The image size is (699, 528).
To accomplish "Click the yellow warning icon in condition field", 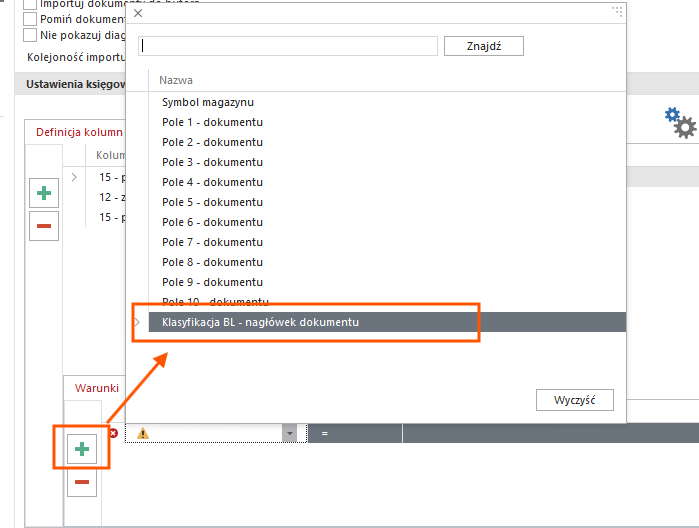I will (x=143, y=434).
